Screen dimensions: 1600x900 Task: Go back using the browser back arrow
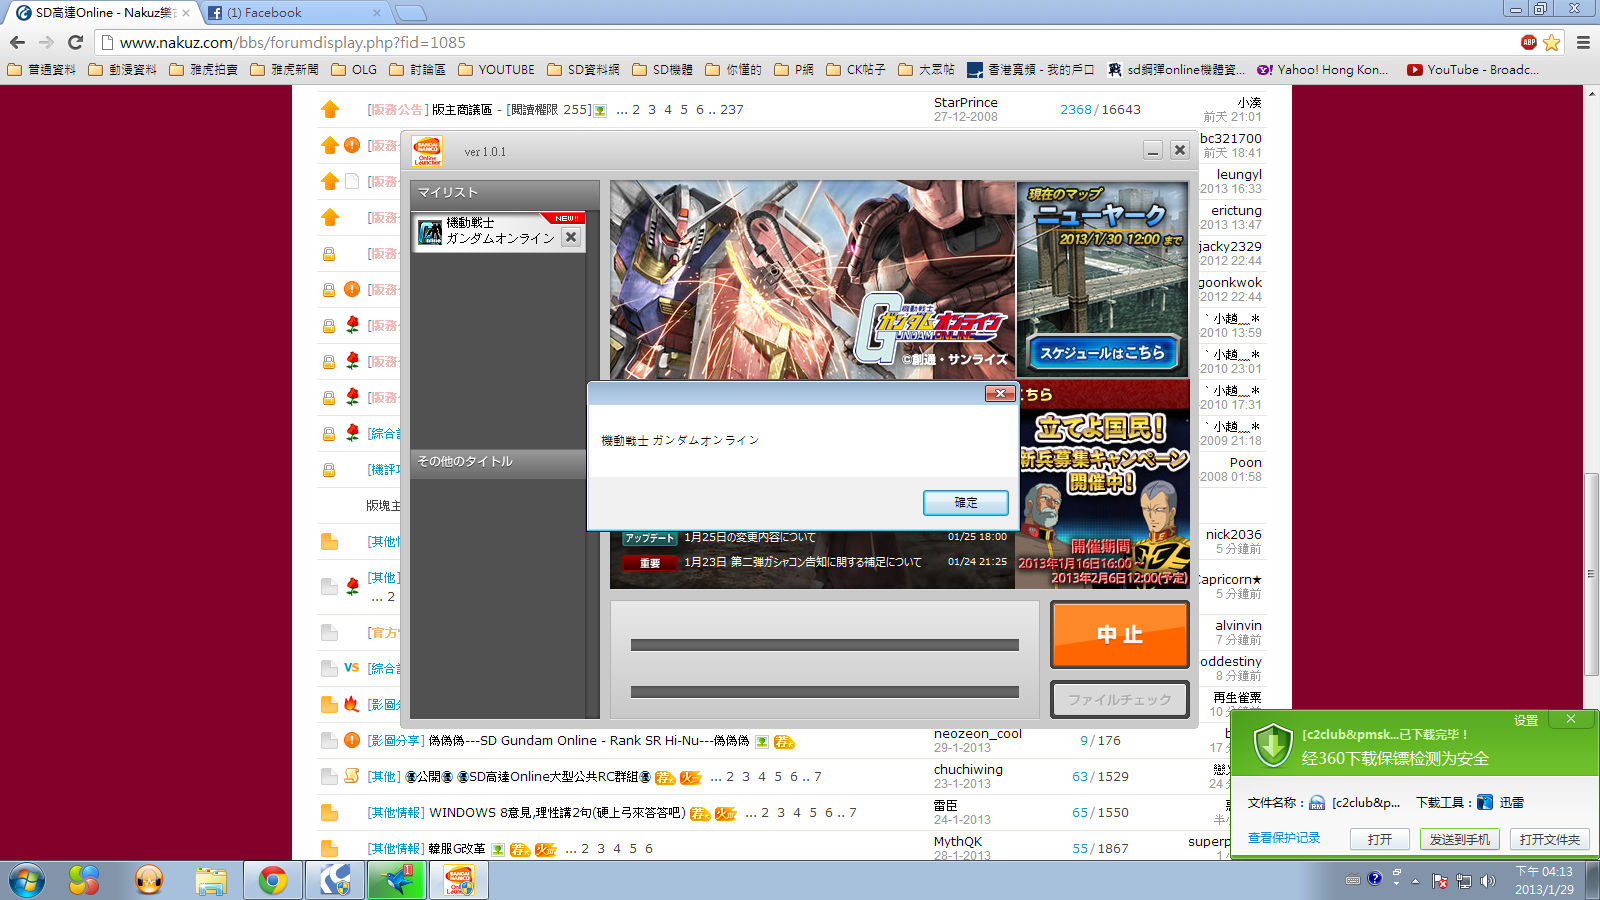pyautogui.click(x=17, y=42)
